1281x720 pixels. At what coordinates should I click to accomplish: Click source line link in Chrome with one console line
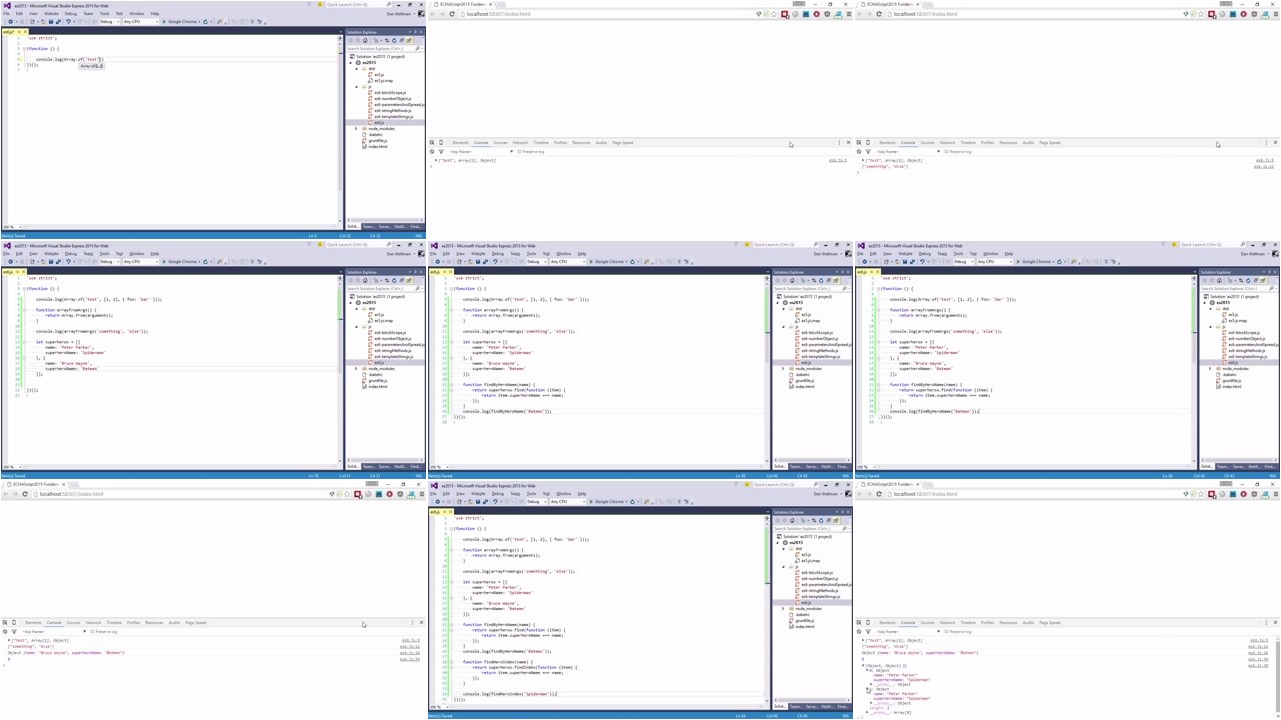[840, 160]
